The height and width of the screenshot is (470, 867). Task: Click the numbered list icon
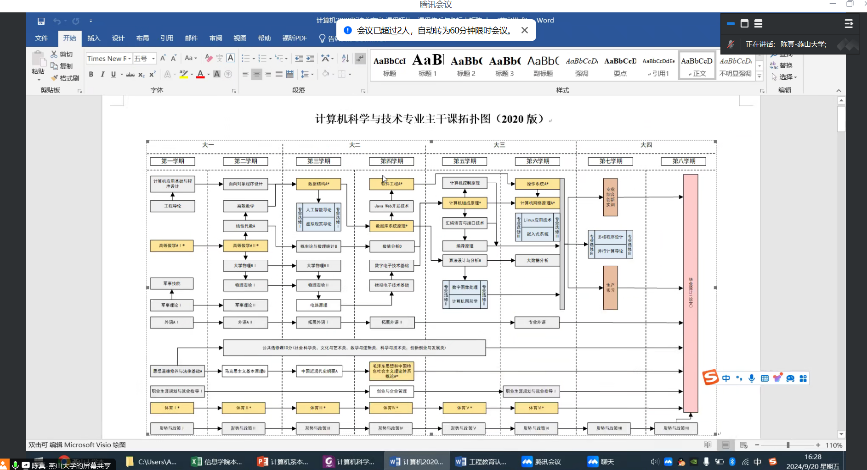[x=263, y=58]
